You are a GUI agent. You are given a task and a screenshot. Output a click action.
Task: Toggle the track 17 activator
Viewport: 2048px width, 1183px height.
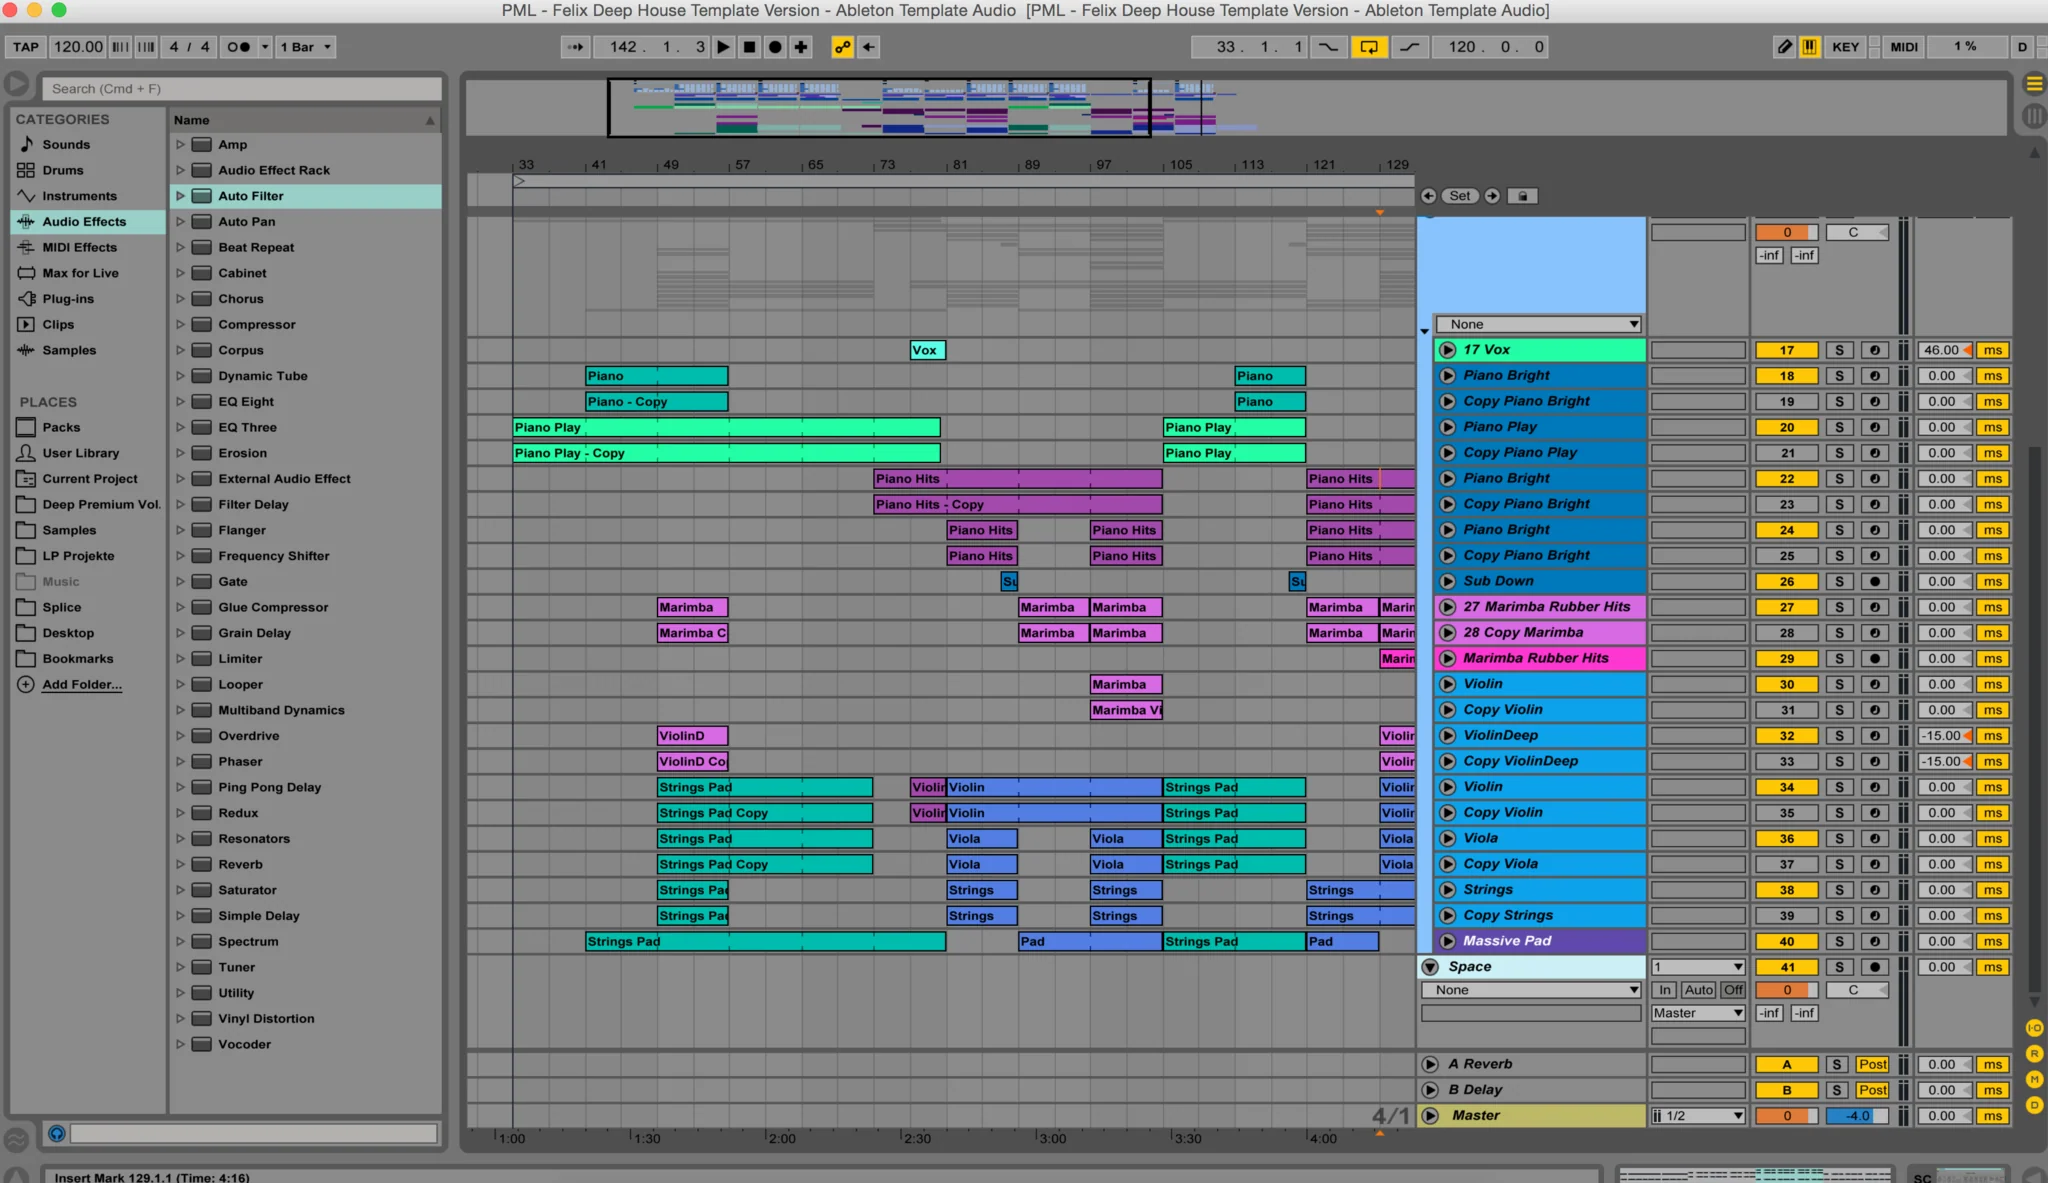1786,350
